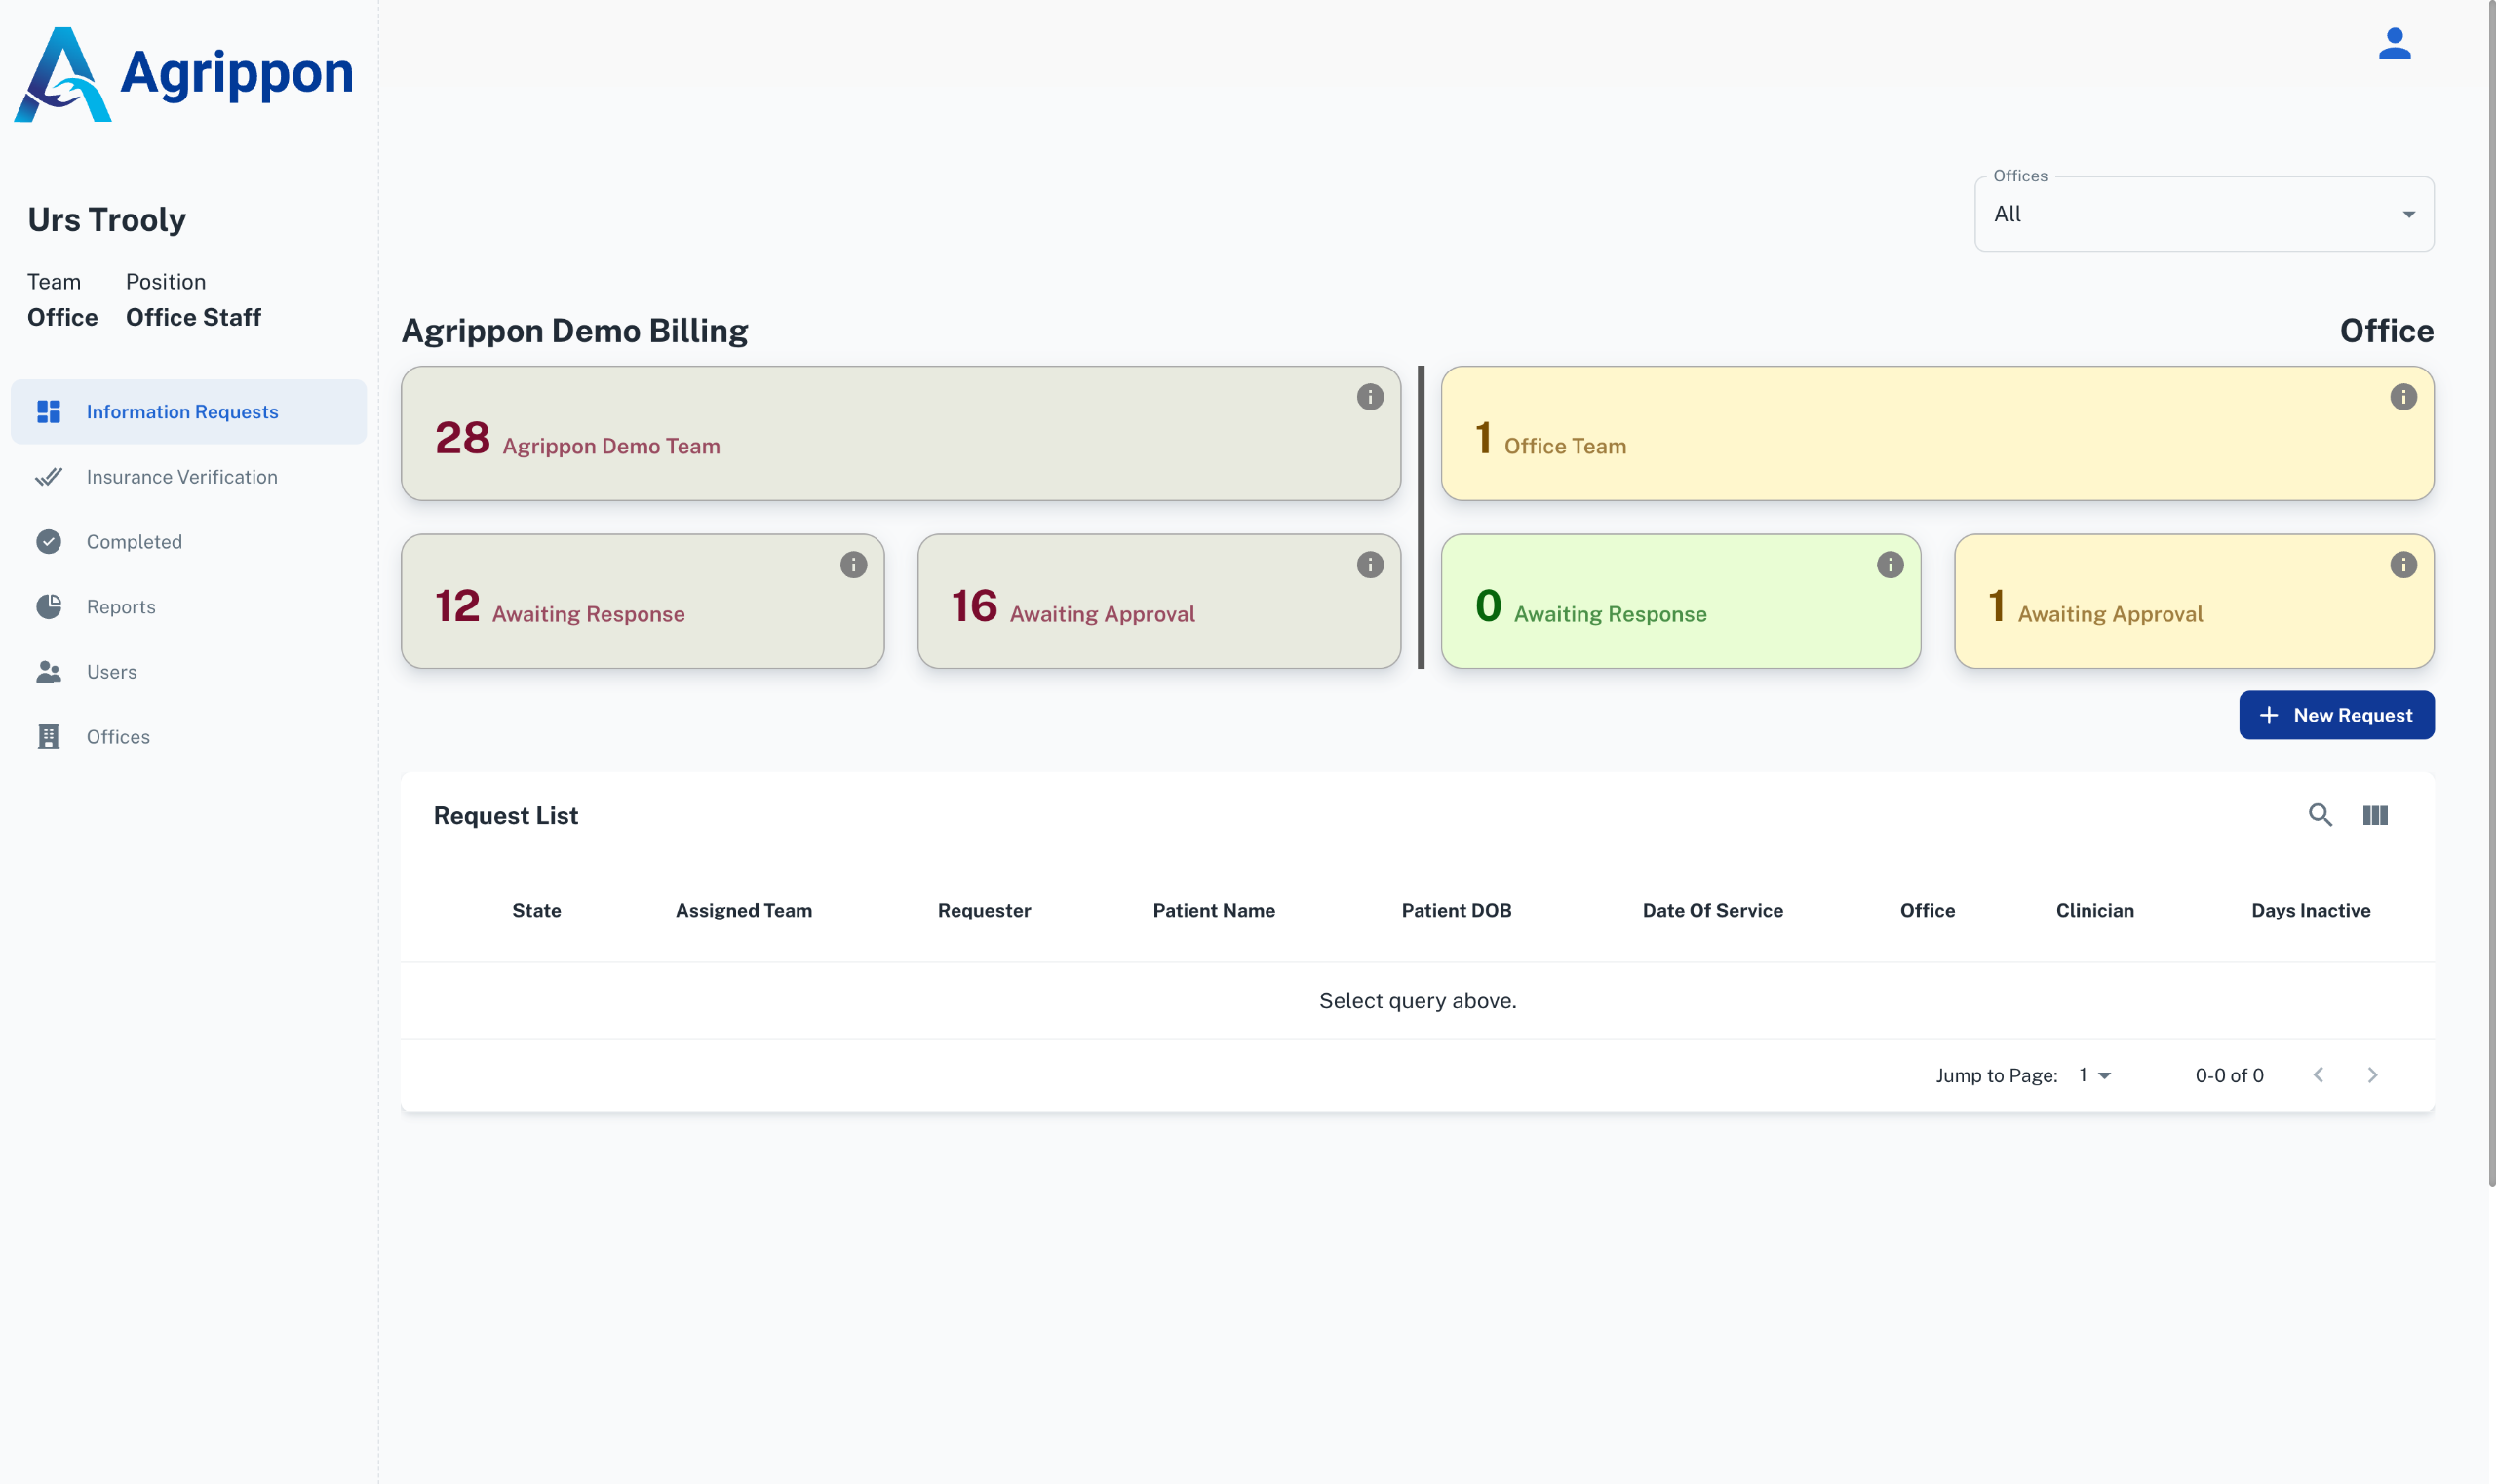2496x1484 pixels.
Task: Select the 28 Agrippon Demo Team card
Action: 900,433
